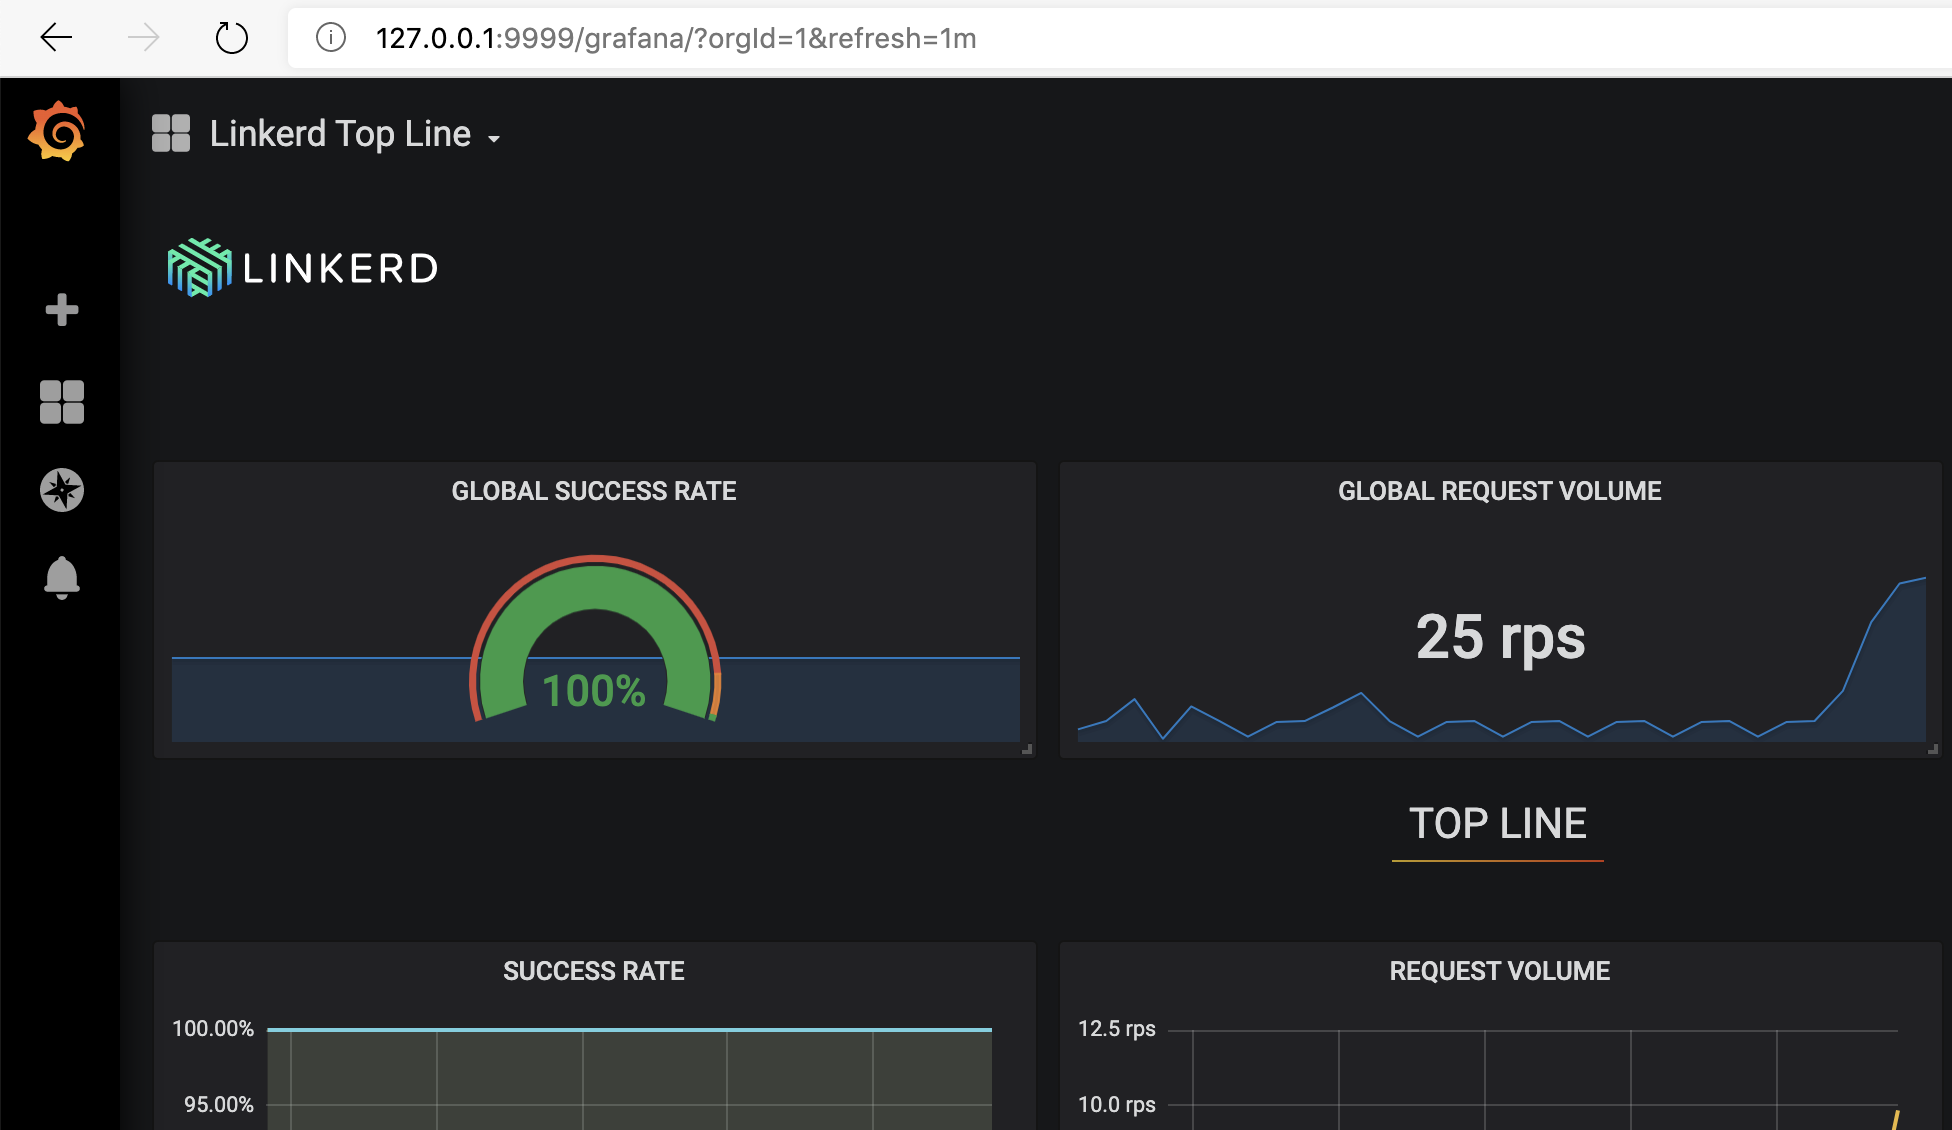Open the Explore compass icon in sidebar
The height and width of the screenshot is (1130, 1952).
click(x=62, y=490)
